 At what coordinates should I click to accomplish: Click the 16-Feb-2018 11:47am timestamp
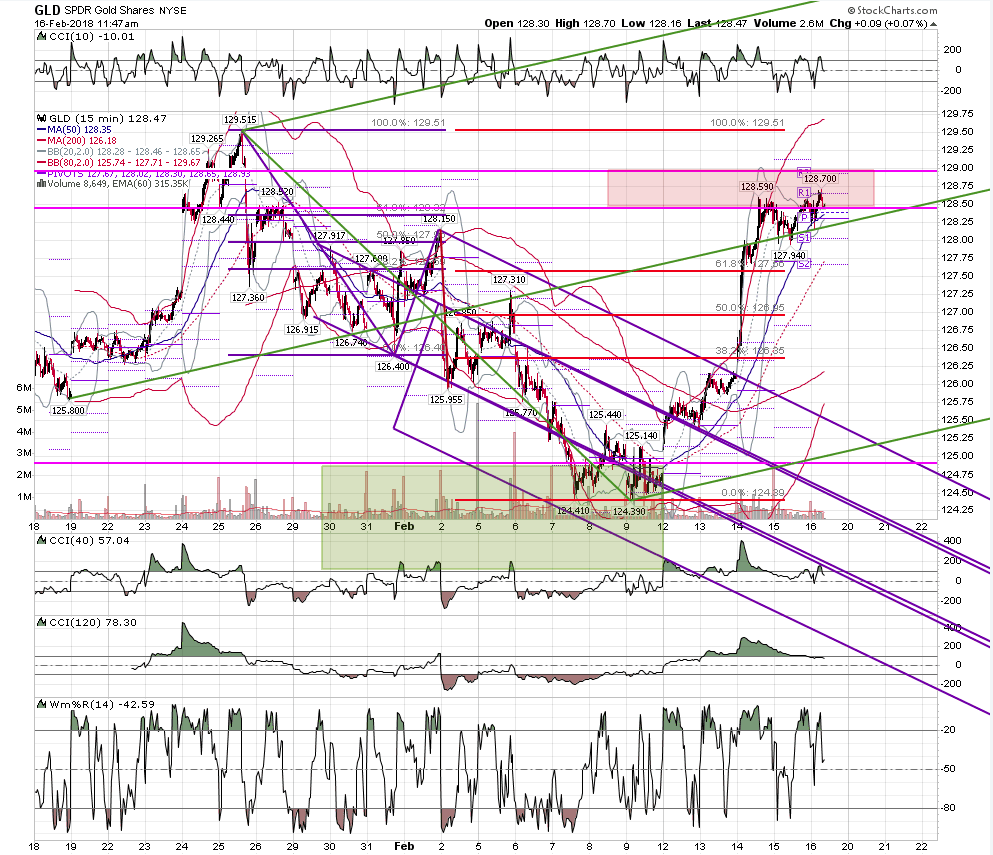[86, 23]
